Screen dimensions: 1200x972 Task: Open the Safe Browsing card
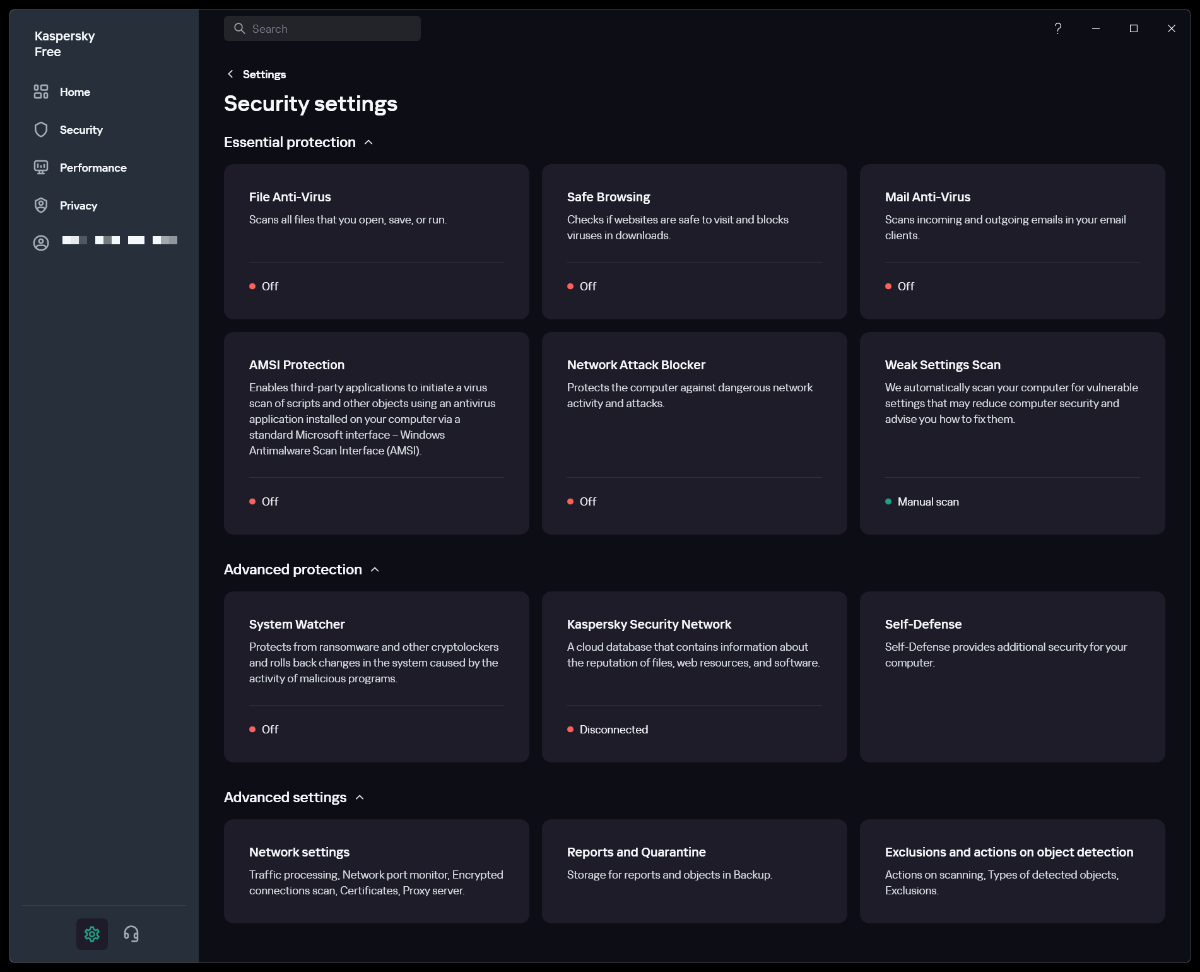(694, 242)
